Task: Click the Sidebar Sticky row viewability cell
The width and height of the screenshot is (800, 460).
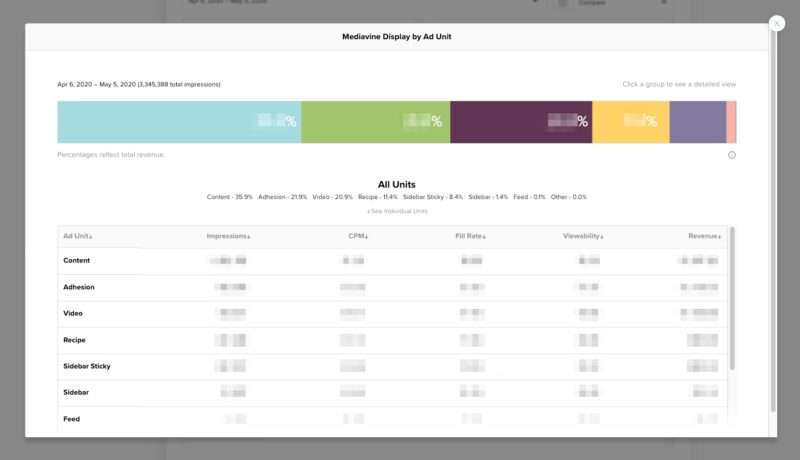Action: pyautogui.click(x=588, y=366)
